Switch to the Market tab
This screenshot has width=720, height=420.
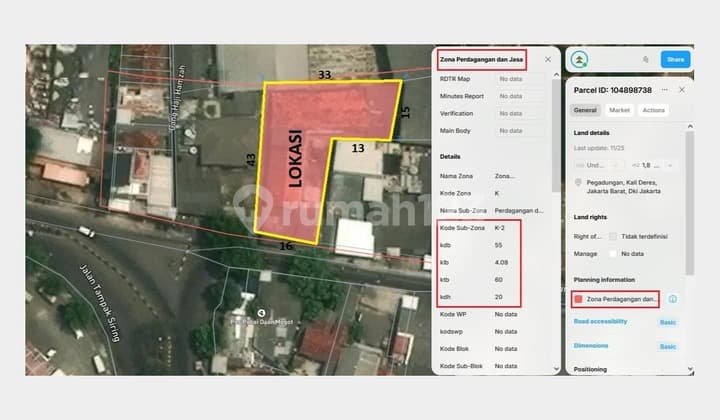tap(619, 110)
